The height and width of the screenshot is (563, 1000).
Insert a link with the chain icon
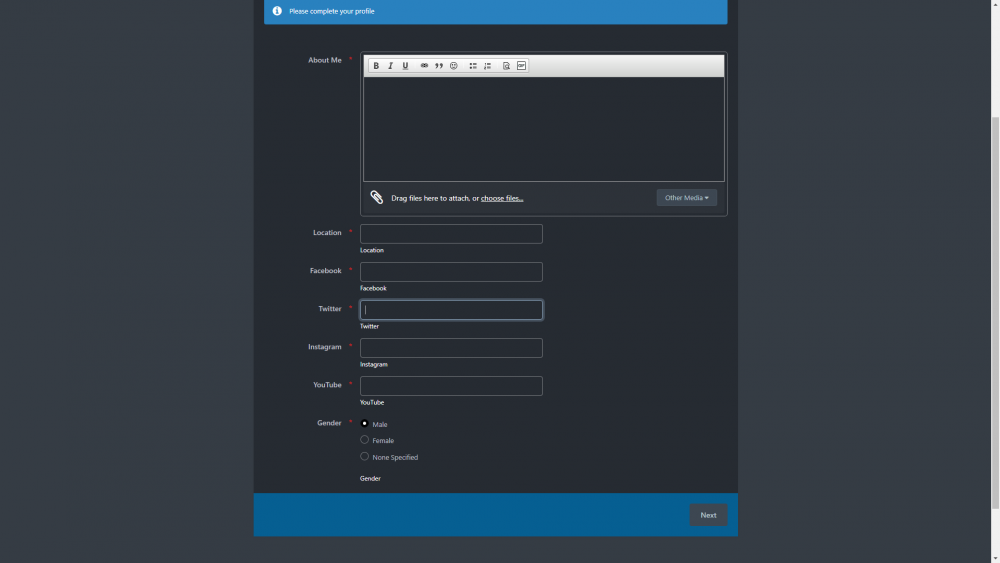pyautogui.click(x=424, y=66)
